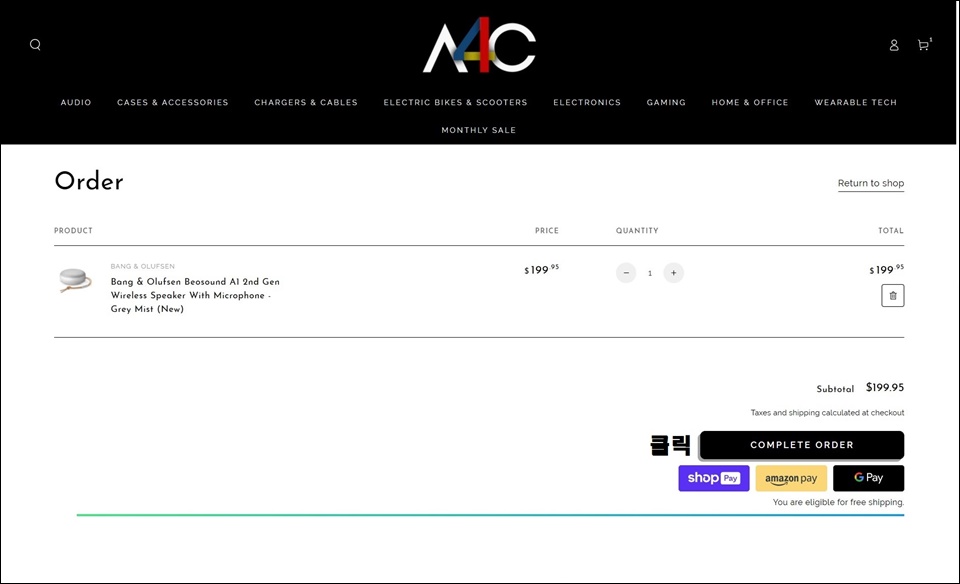This screenshot has height=584, width=960.
Task: Click the quantity value field
Action: pyautogui.click(x=650, y=274)
